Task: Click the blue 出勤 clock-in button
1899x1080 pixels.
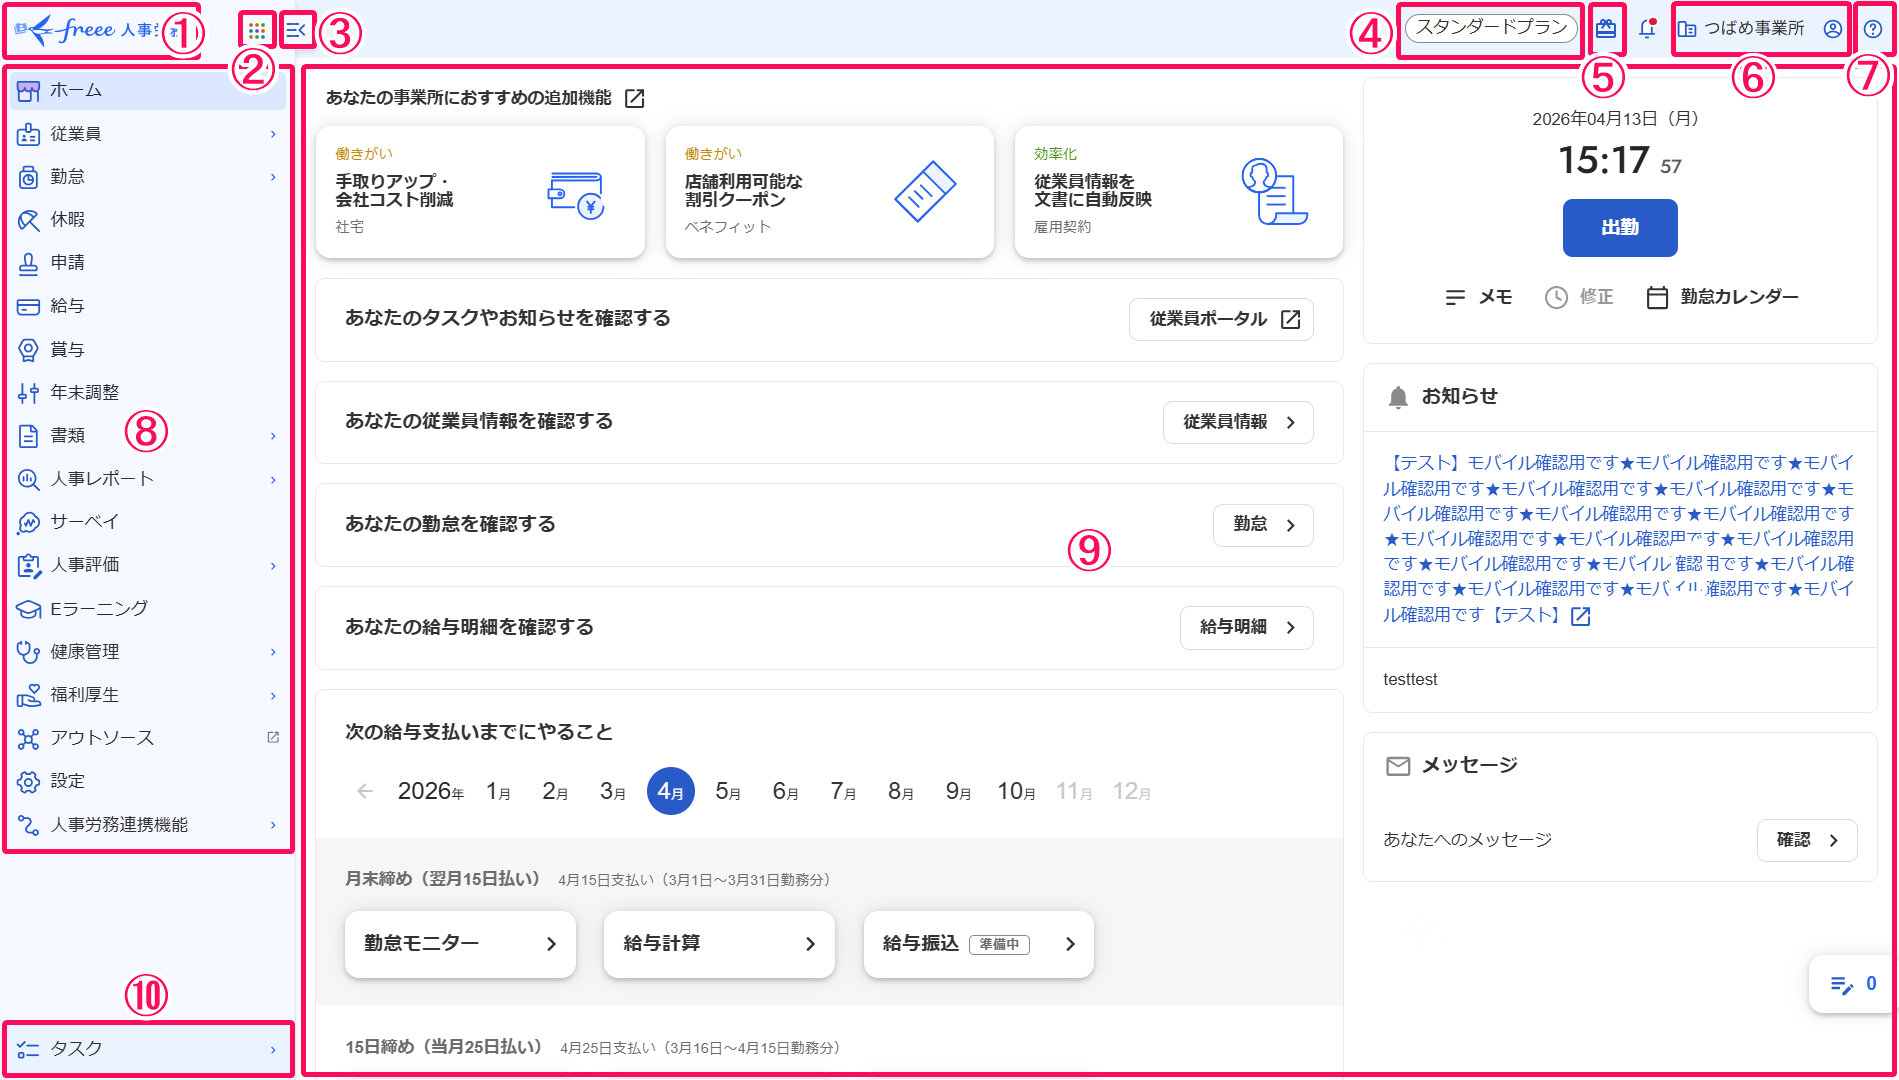Action: [1620, 228]
